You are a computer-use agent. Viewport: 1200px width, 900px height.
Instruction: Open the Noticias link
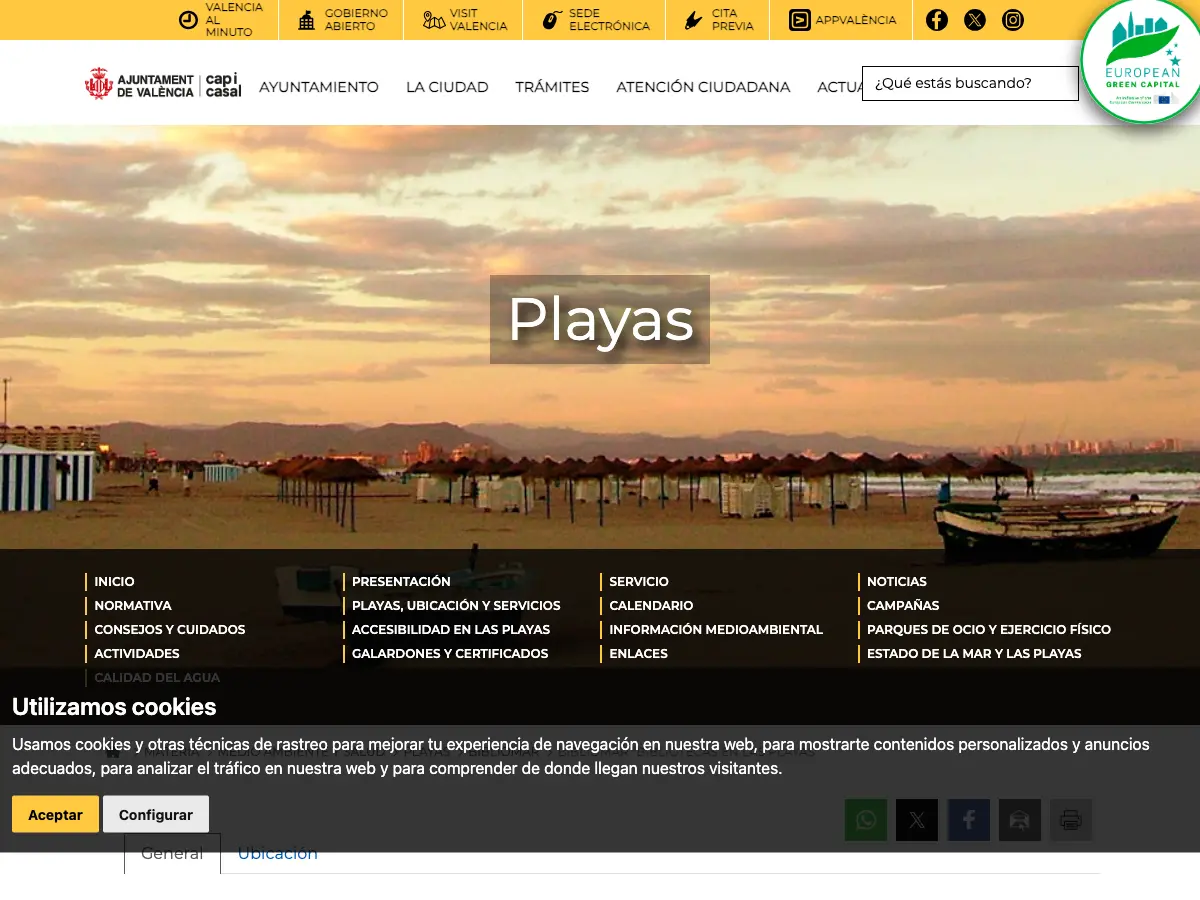pyautogui.click(x=897, y=581)
